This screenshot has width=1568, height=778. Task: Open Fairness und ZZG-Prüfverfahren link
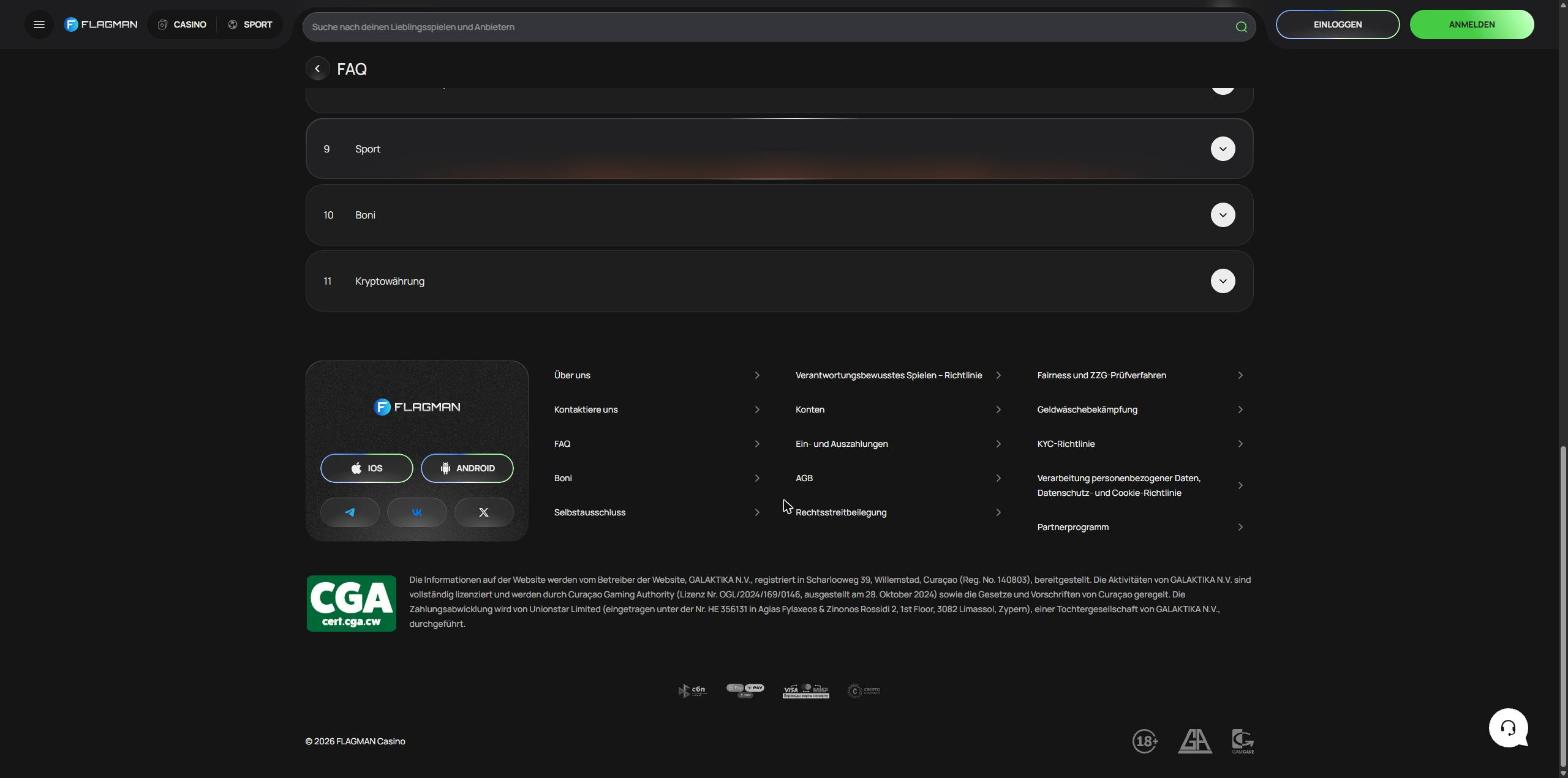[1141, 375]
